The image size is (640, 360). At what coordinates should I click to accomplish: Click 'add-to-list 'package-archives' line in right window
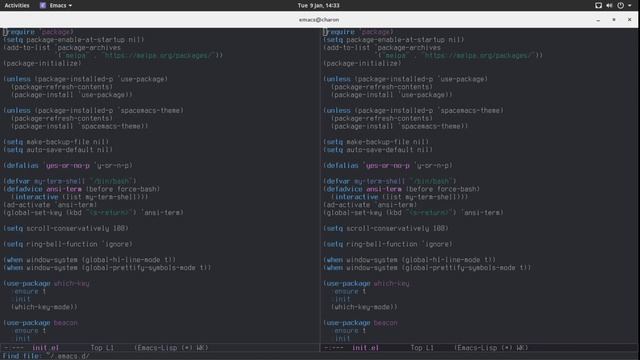point(382,48)
